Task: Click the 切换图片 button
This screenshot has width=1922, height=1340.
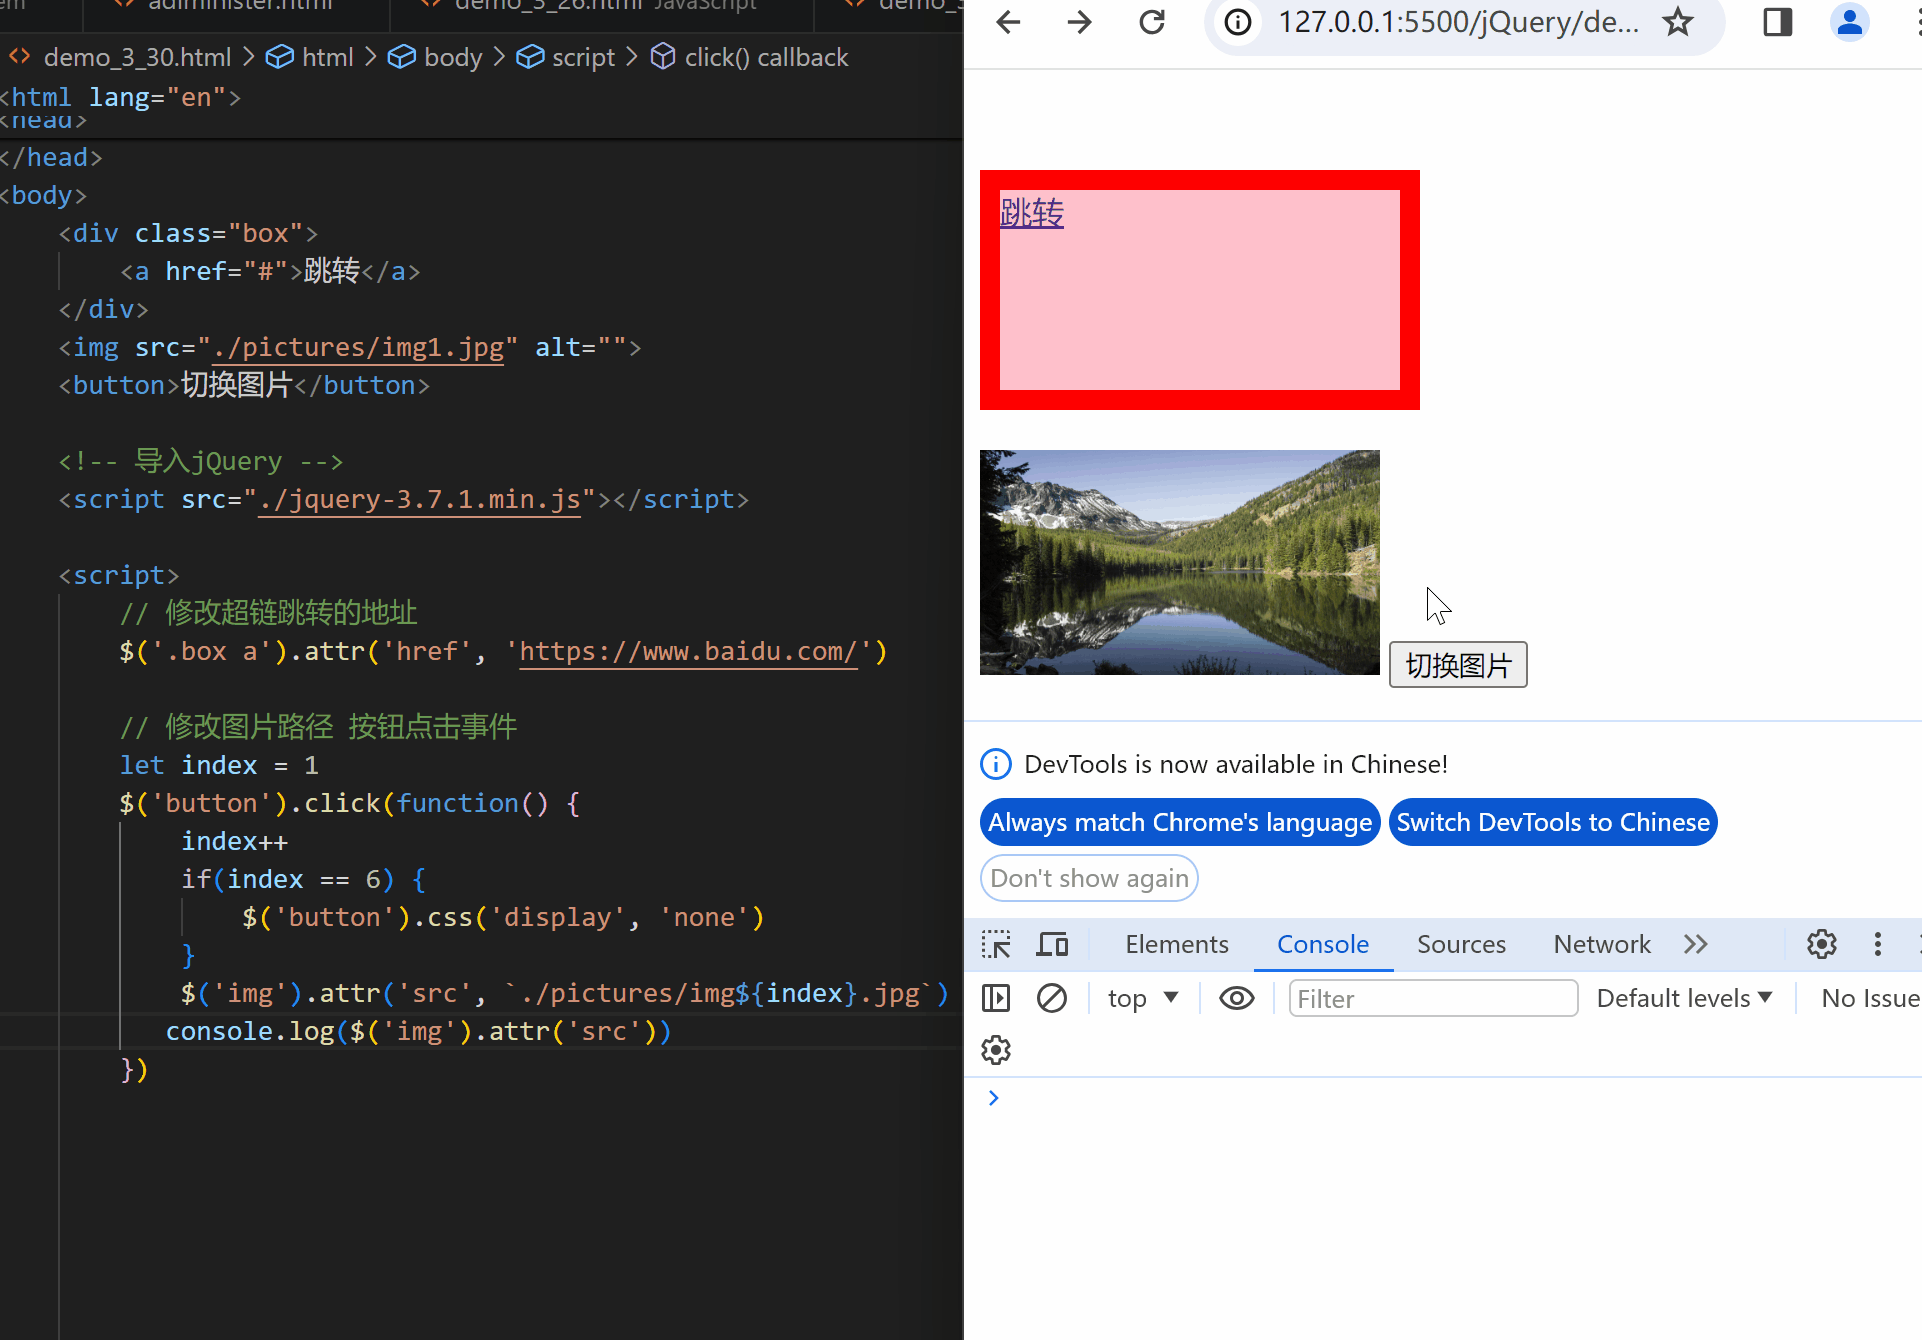Action: tap(1457, 665)
